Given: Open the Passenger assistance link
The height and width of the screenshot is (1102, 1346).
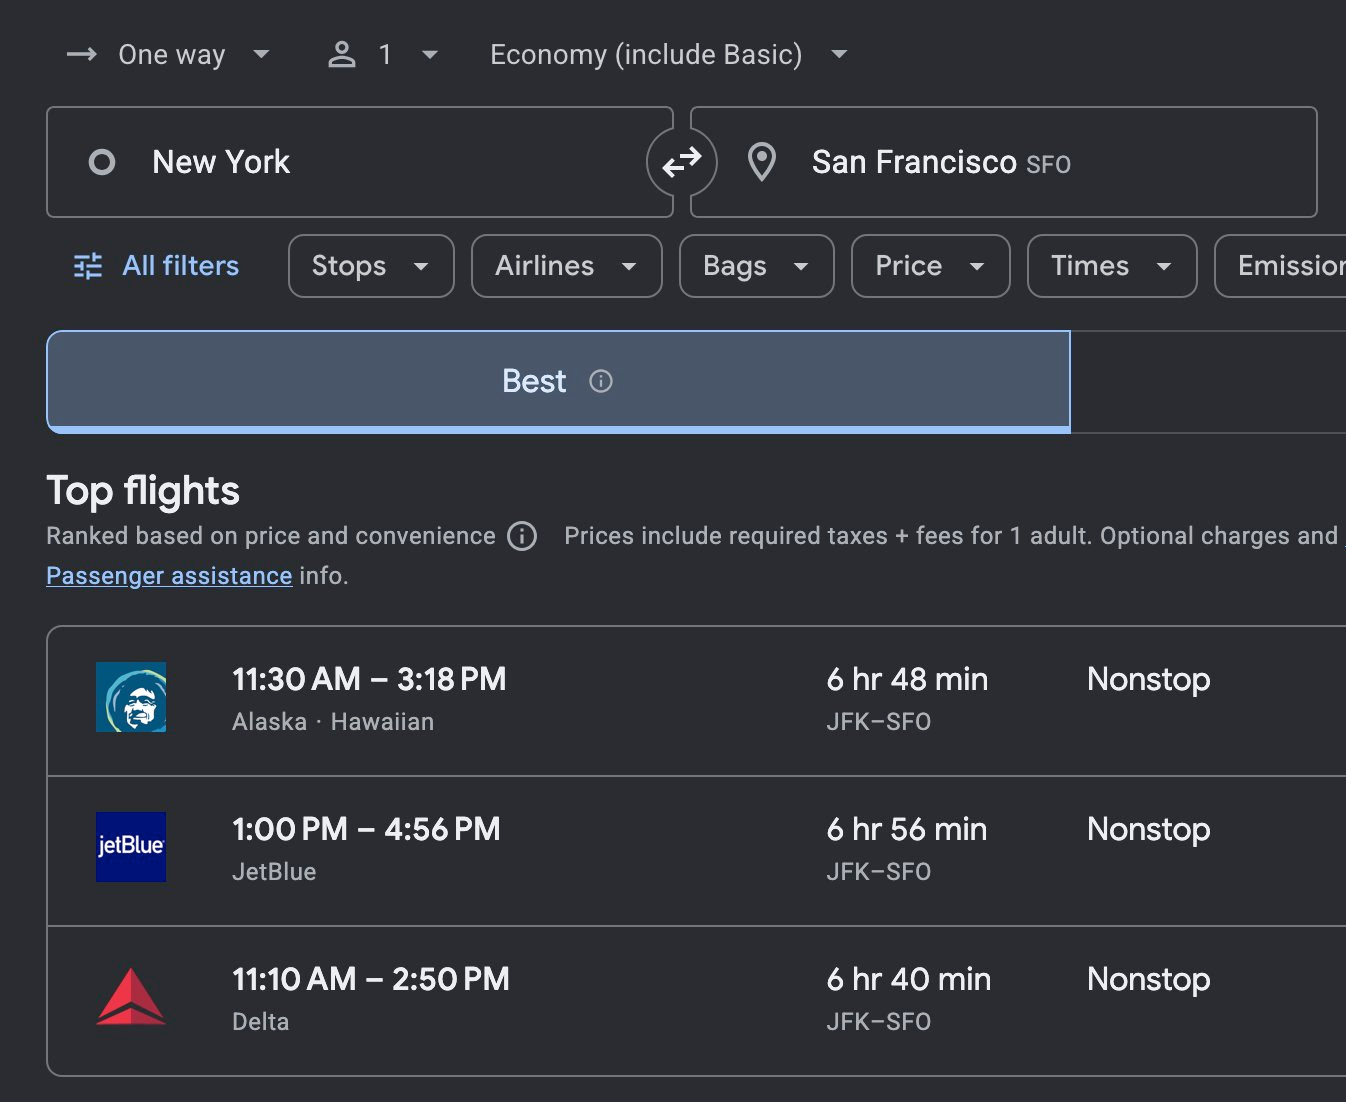Looking at the screenshot, I should click(169, 576).
